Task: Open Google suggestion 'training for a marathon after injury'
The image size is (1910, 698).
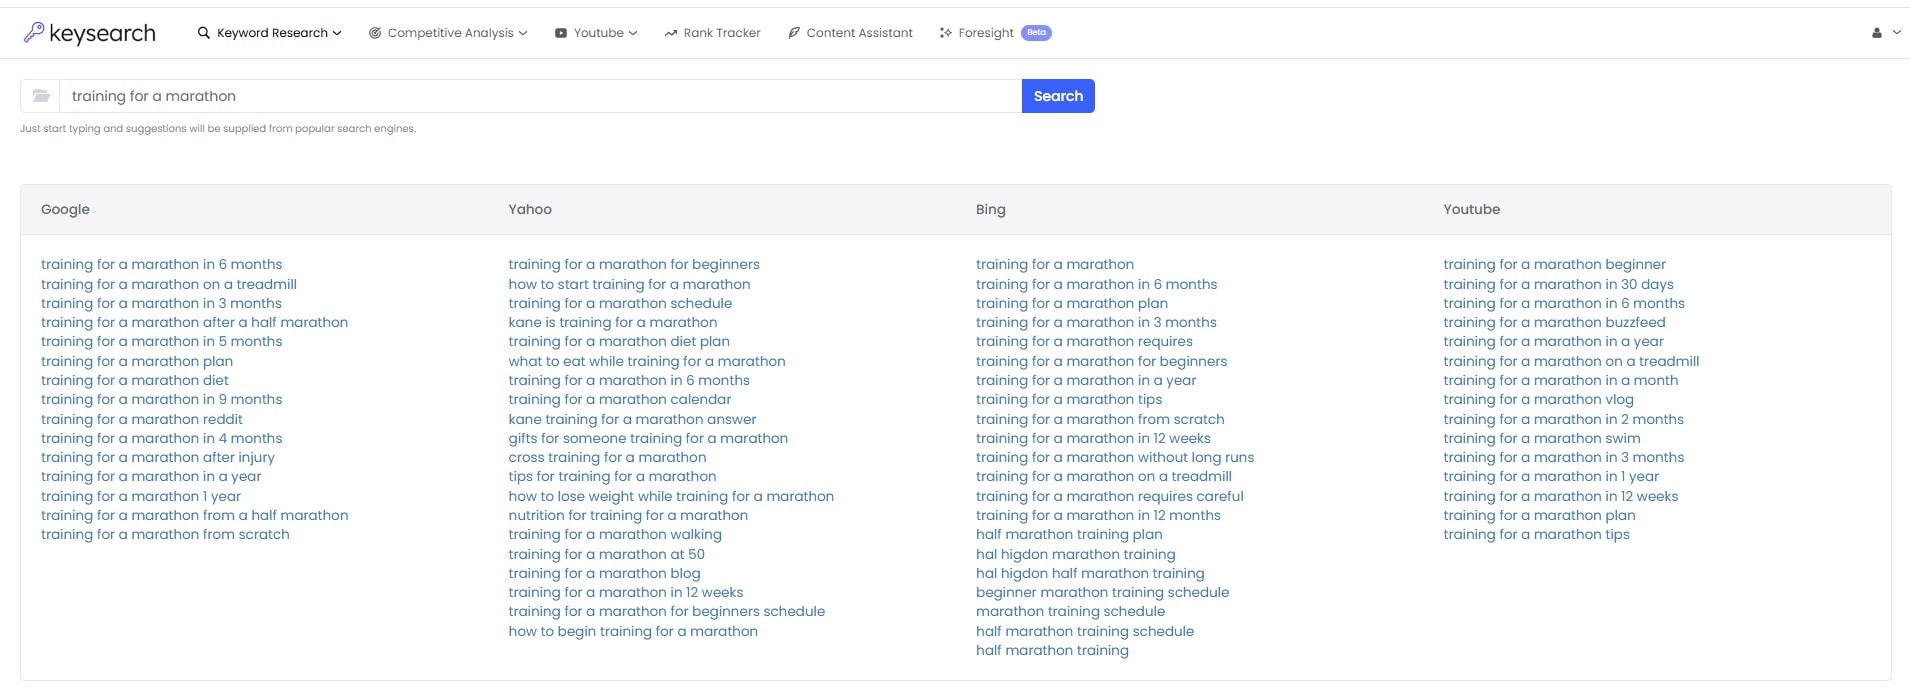Action: tap(158, 457)
